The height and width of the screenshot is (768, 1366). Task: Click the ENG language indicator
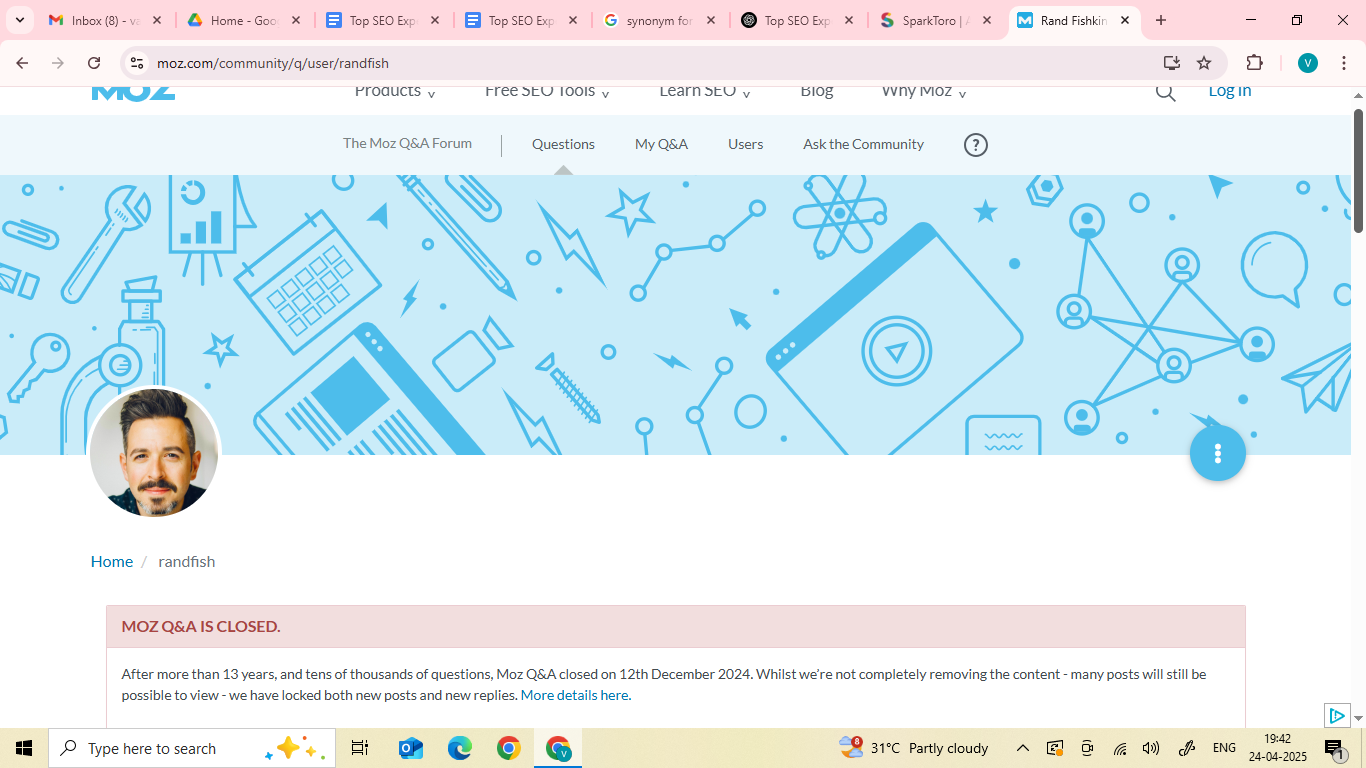[x=1224, y=748]
